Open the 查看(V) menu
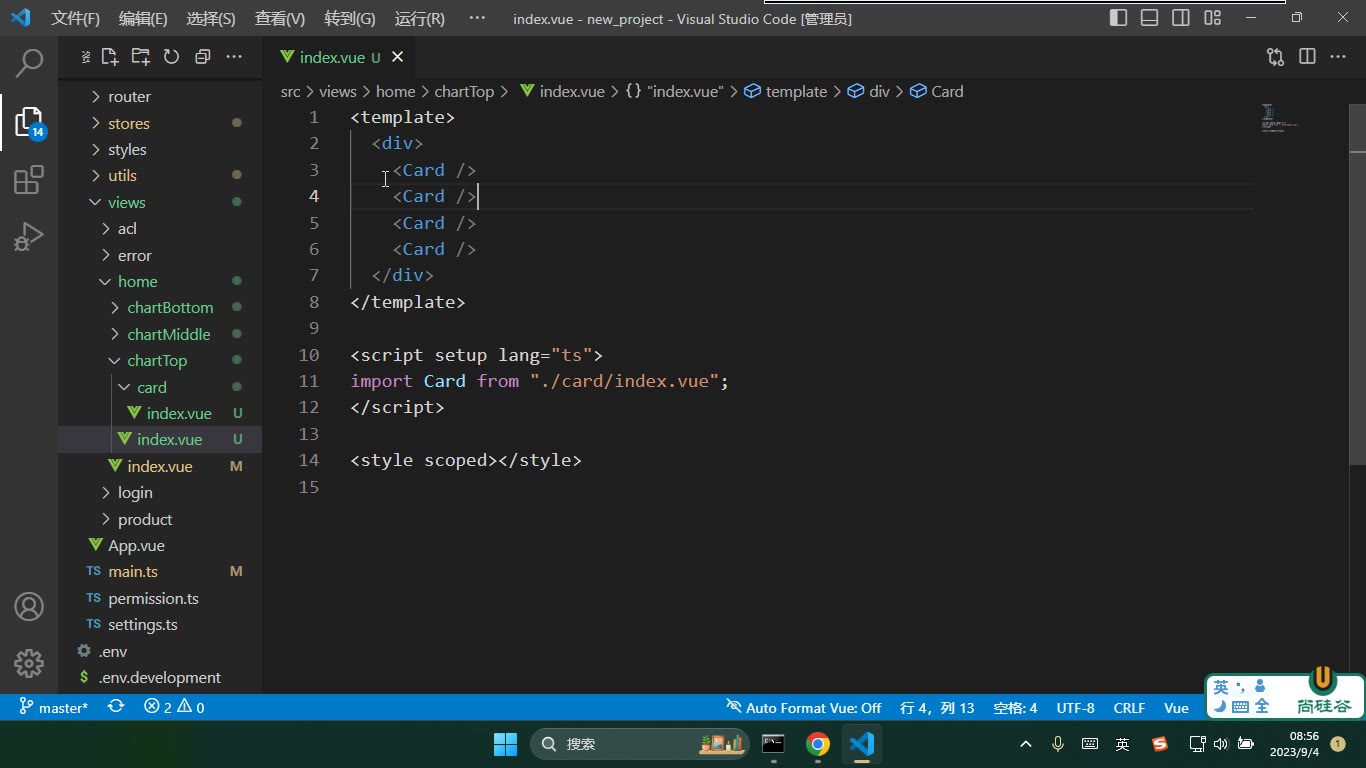The height and width of the screenshot is (768, 1366). pyautogui.click(x=280, y=18)
